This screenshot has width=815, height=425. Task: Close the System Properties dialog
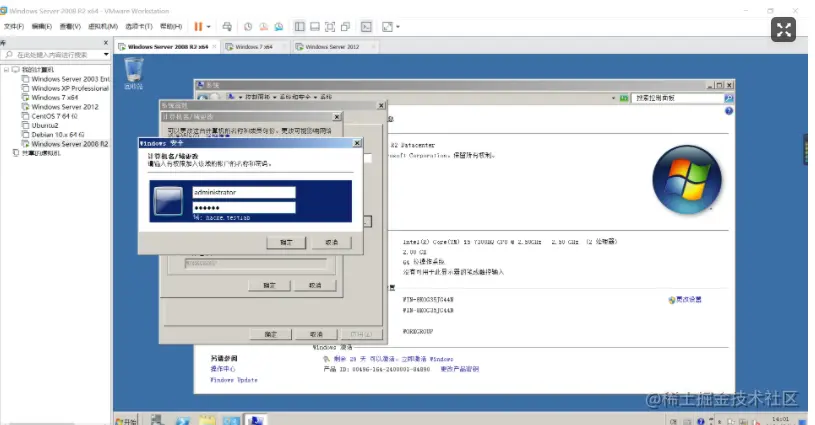coord(381,105)
